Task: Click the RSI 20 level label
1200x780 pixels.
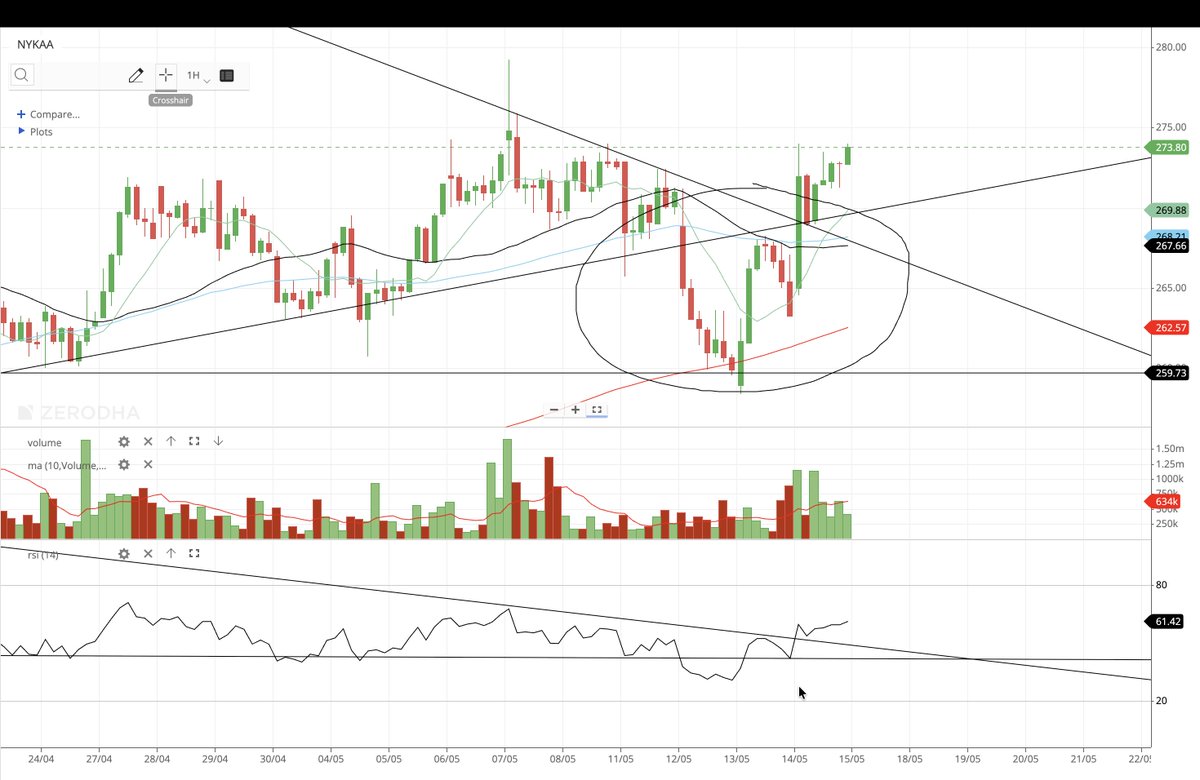Action: pos(1161,701)
